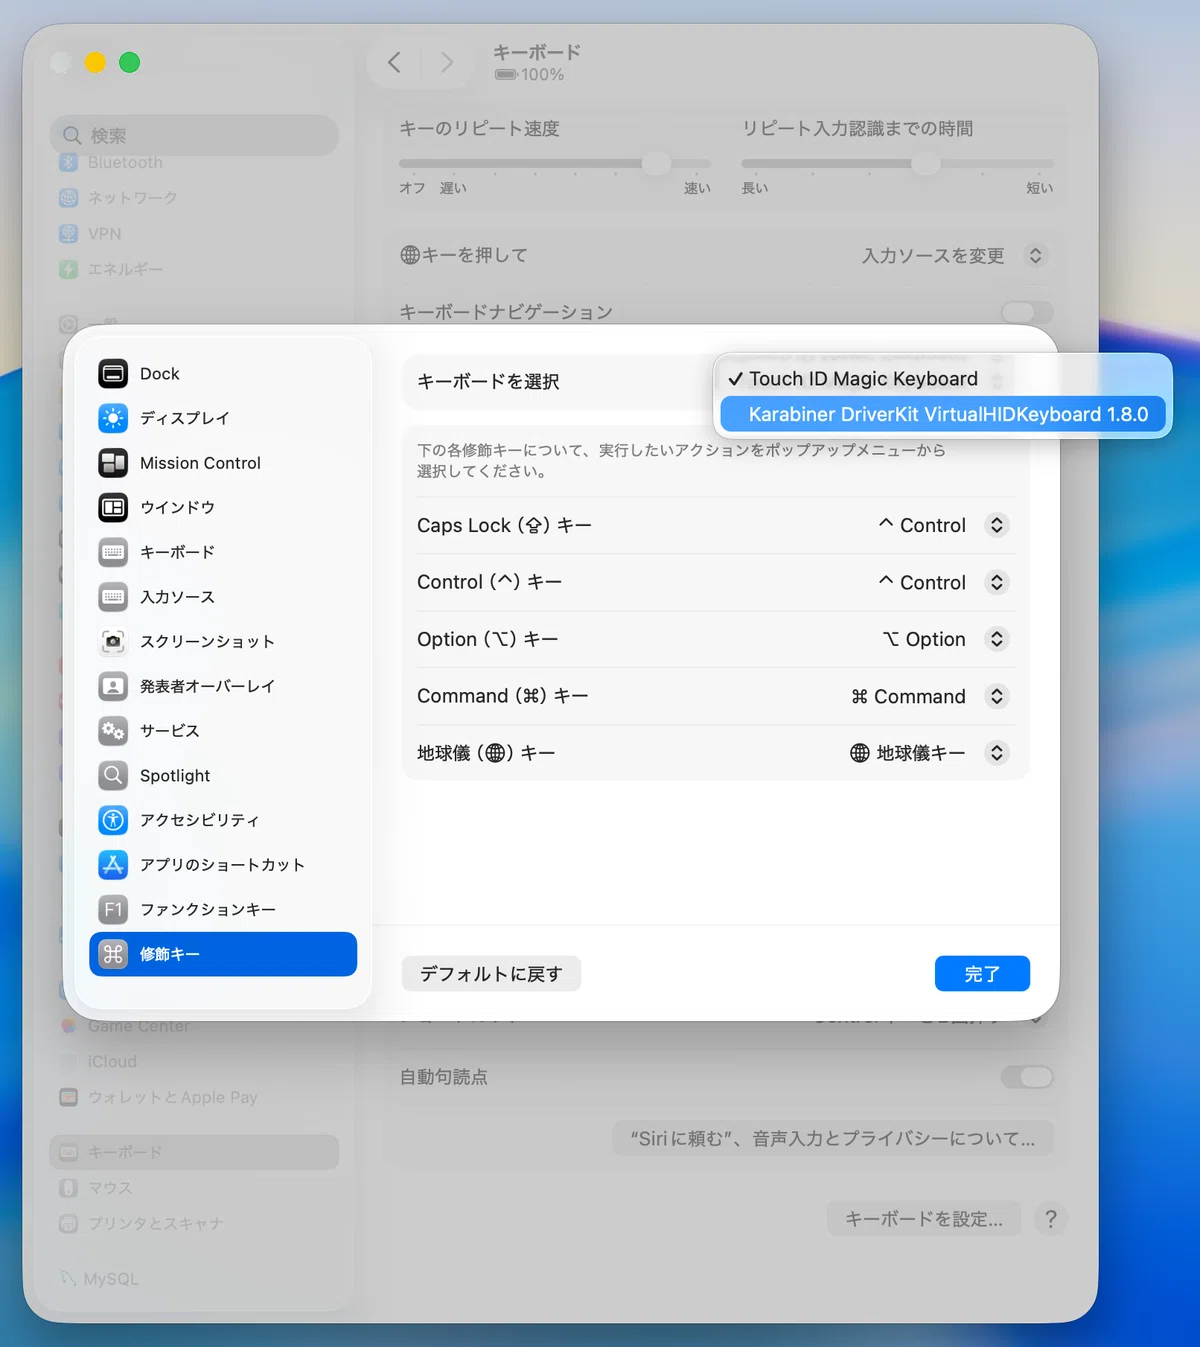The height and width of the screenshot is (1347, 1200).
Task: Go back with the left chevron
Action: point(395,63)
